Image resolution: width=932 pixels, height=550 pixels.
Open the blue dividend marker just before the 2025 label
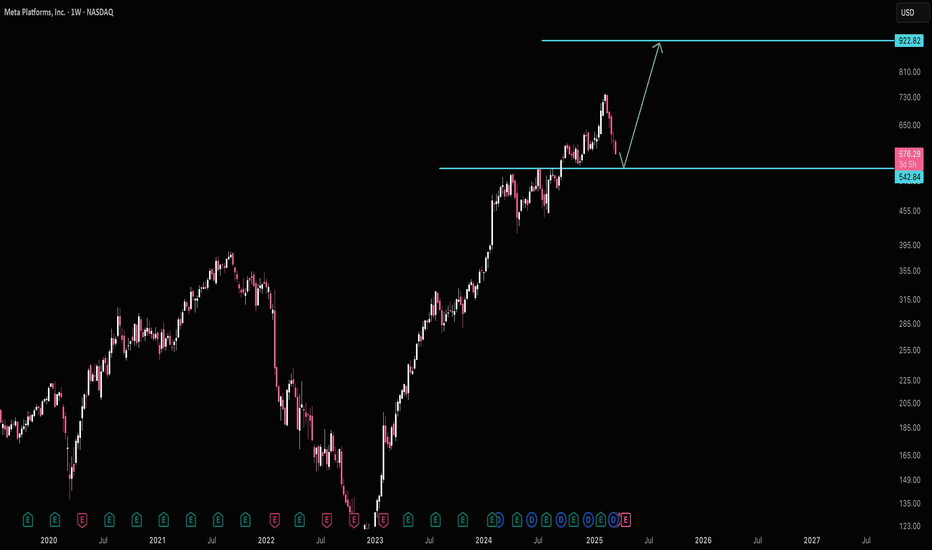588,520
